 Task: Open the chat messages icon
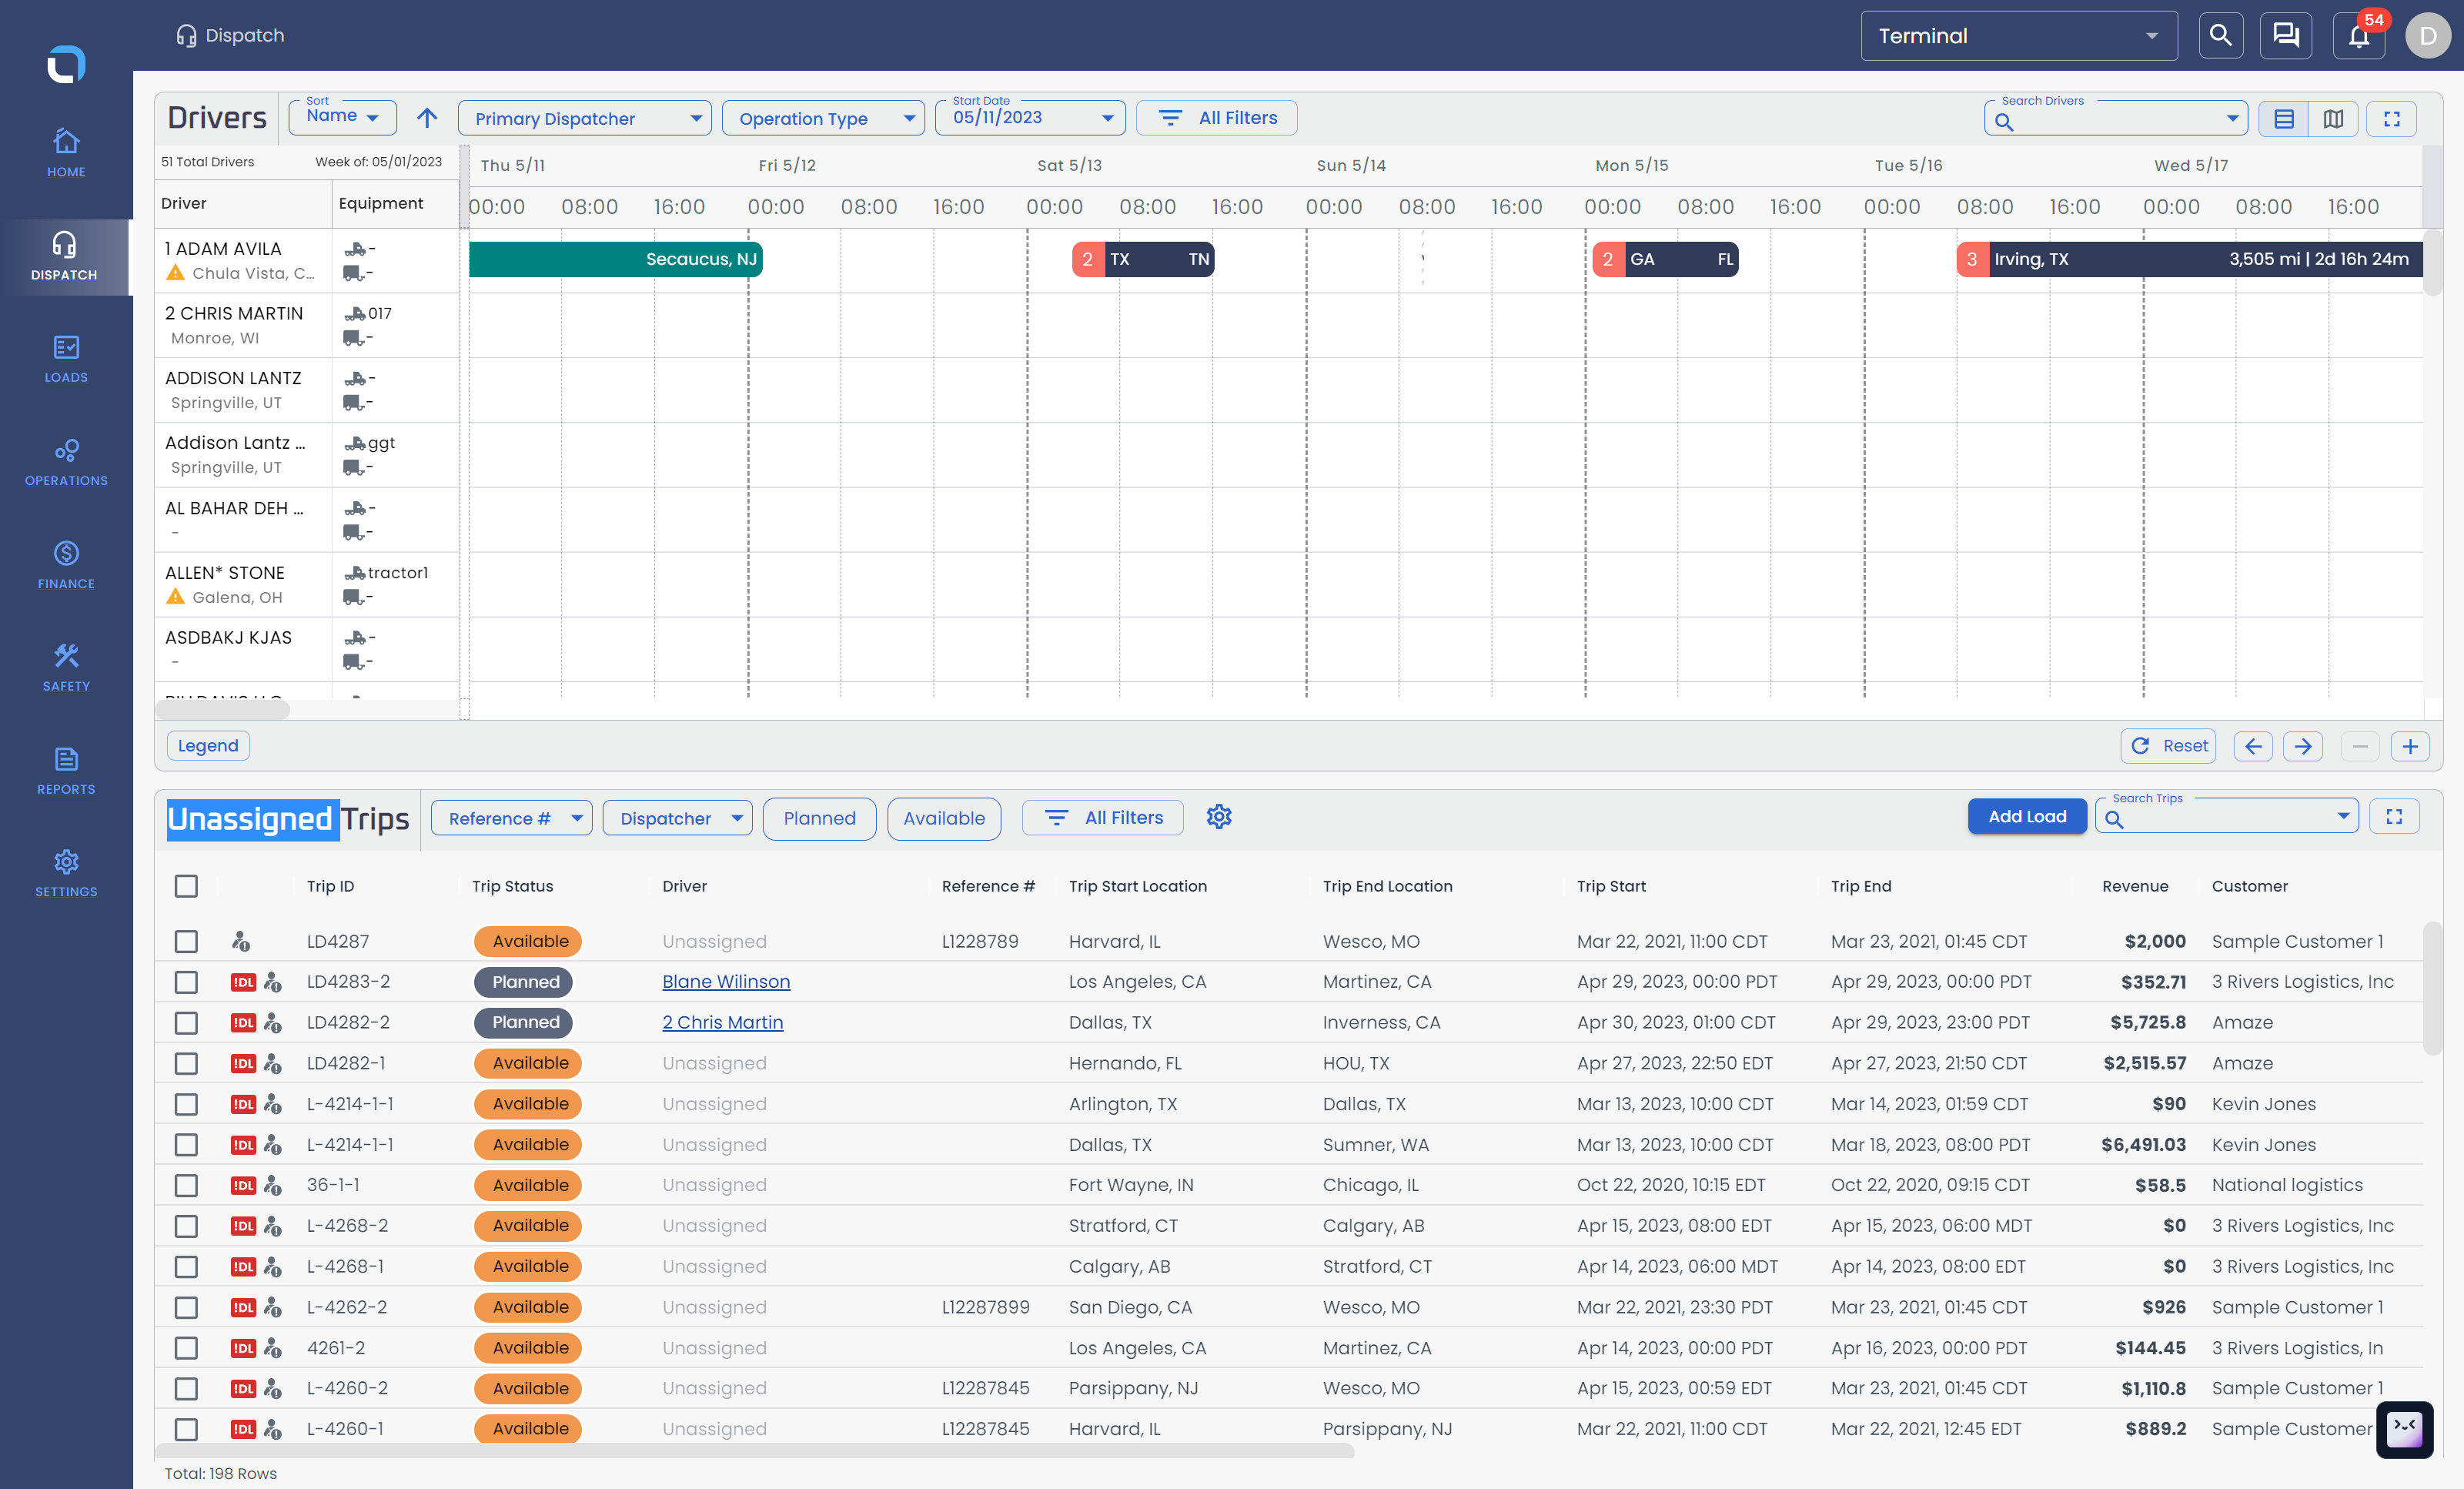click(x=2286, y=36)
